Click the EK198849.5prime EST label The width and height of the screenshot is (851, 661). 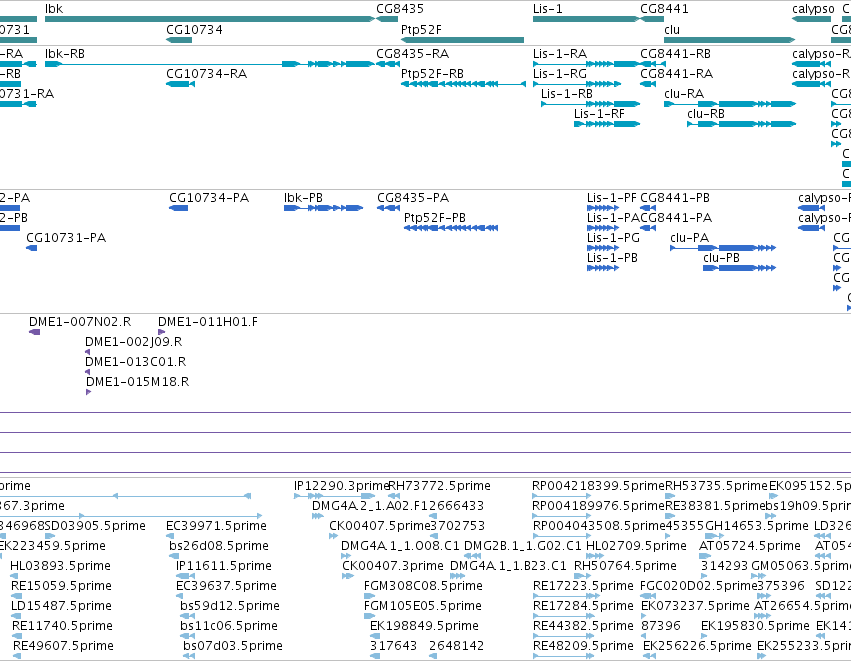click(x=424, y=627)
